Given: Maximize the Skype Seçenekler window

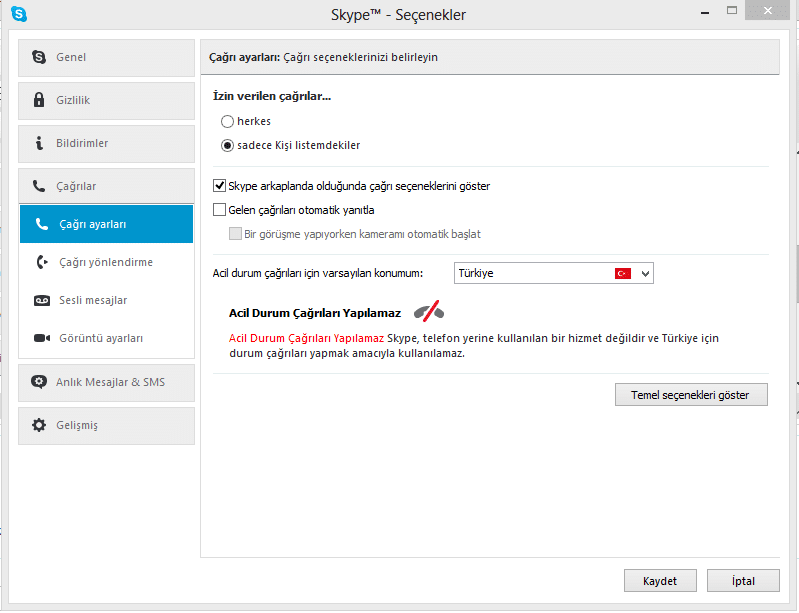Looking at the screenshot, I should coord(732,11).
